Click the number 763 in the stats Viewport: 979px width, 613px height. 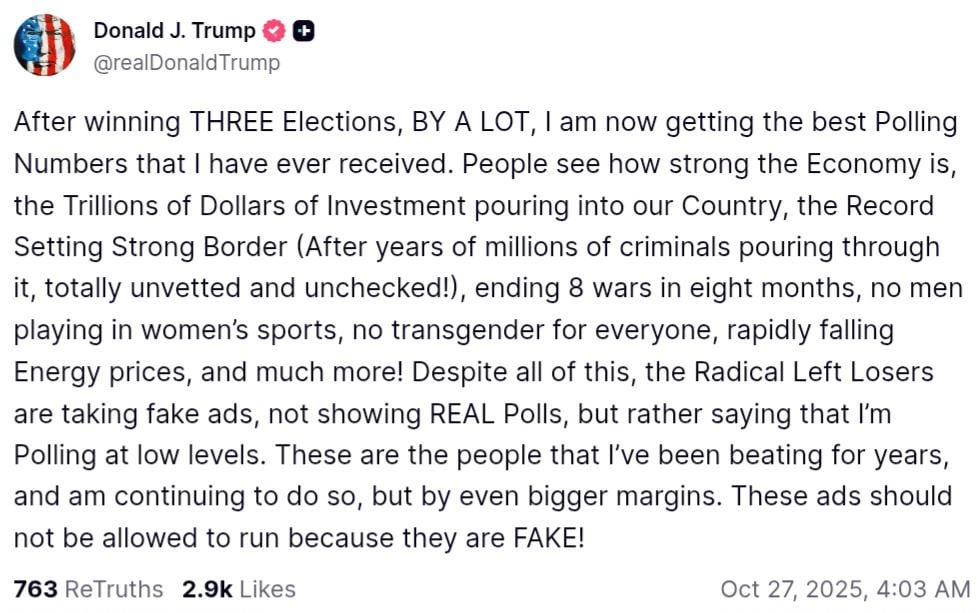pos(36,589)
